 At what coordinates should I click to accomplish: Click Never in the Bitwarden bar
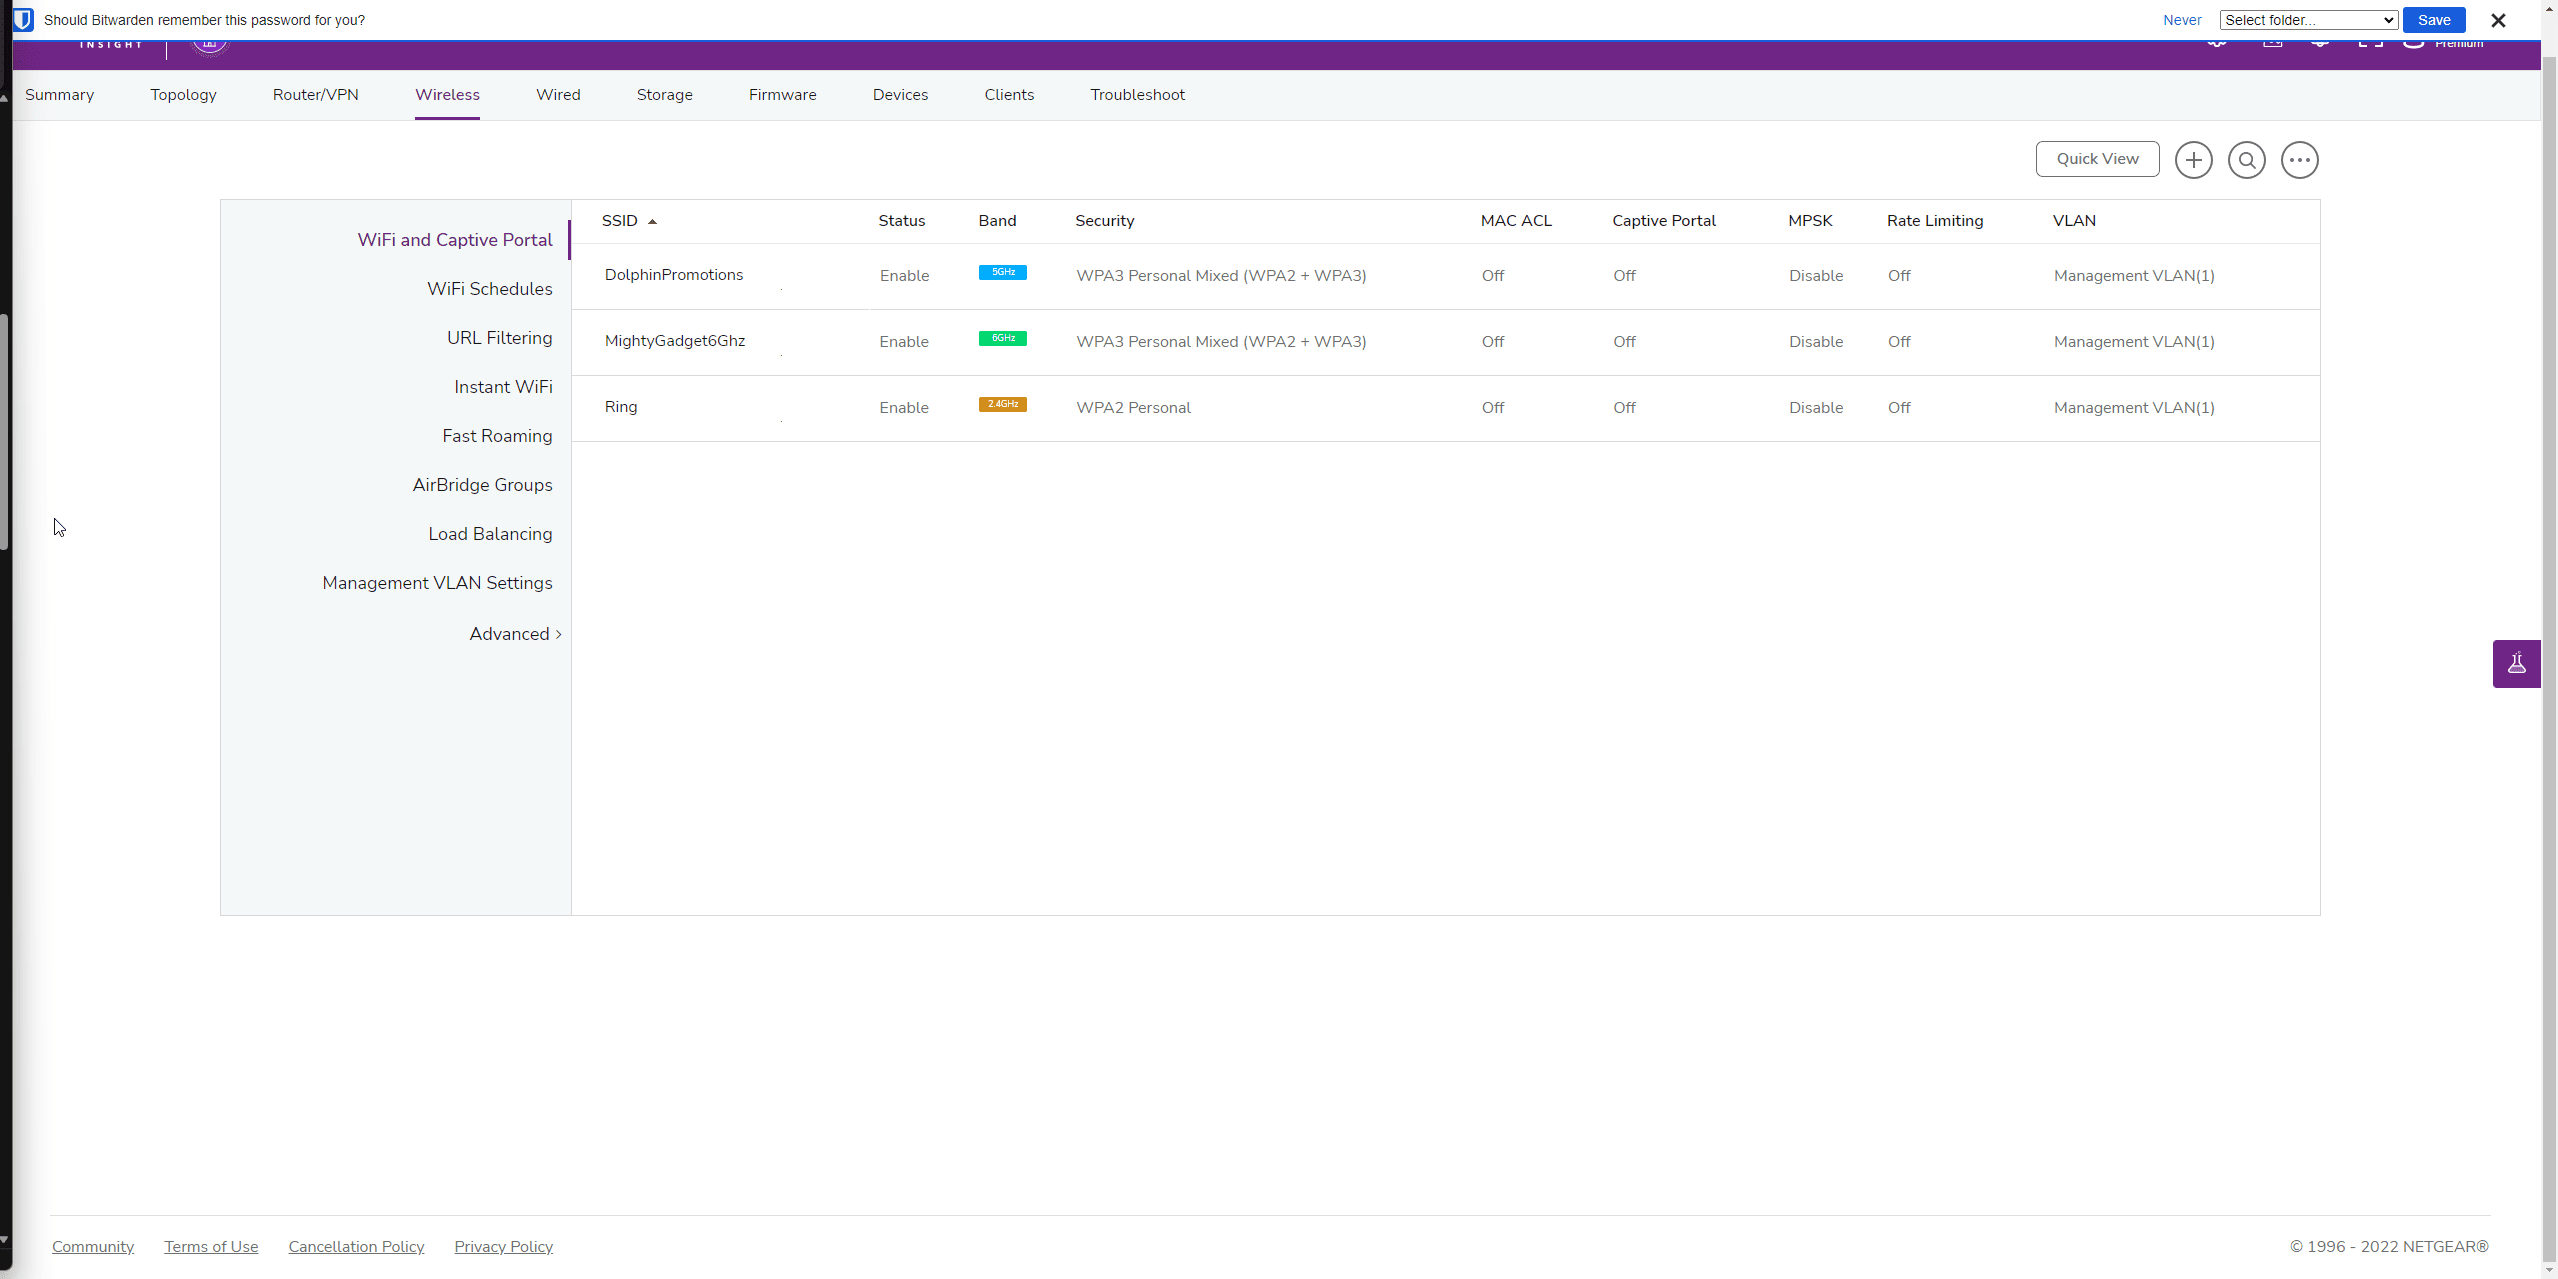(2181, 20)
